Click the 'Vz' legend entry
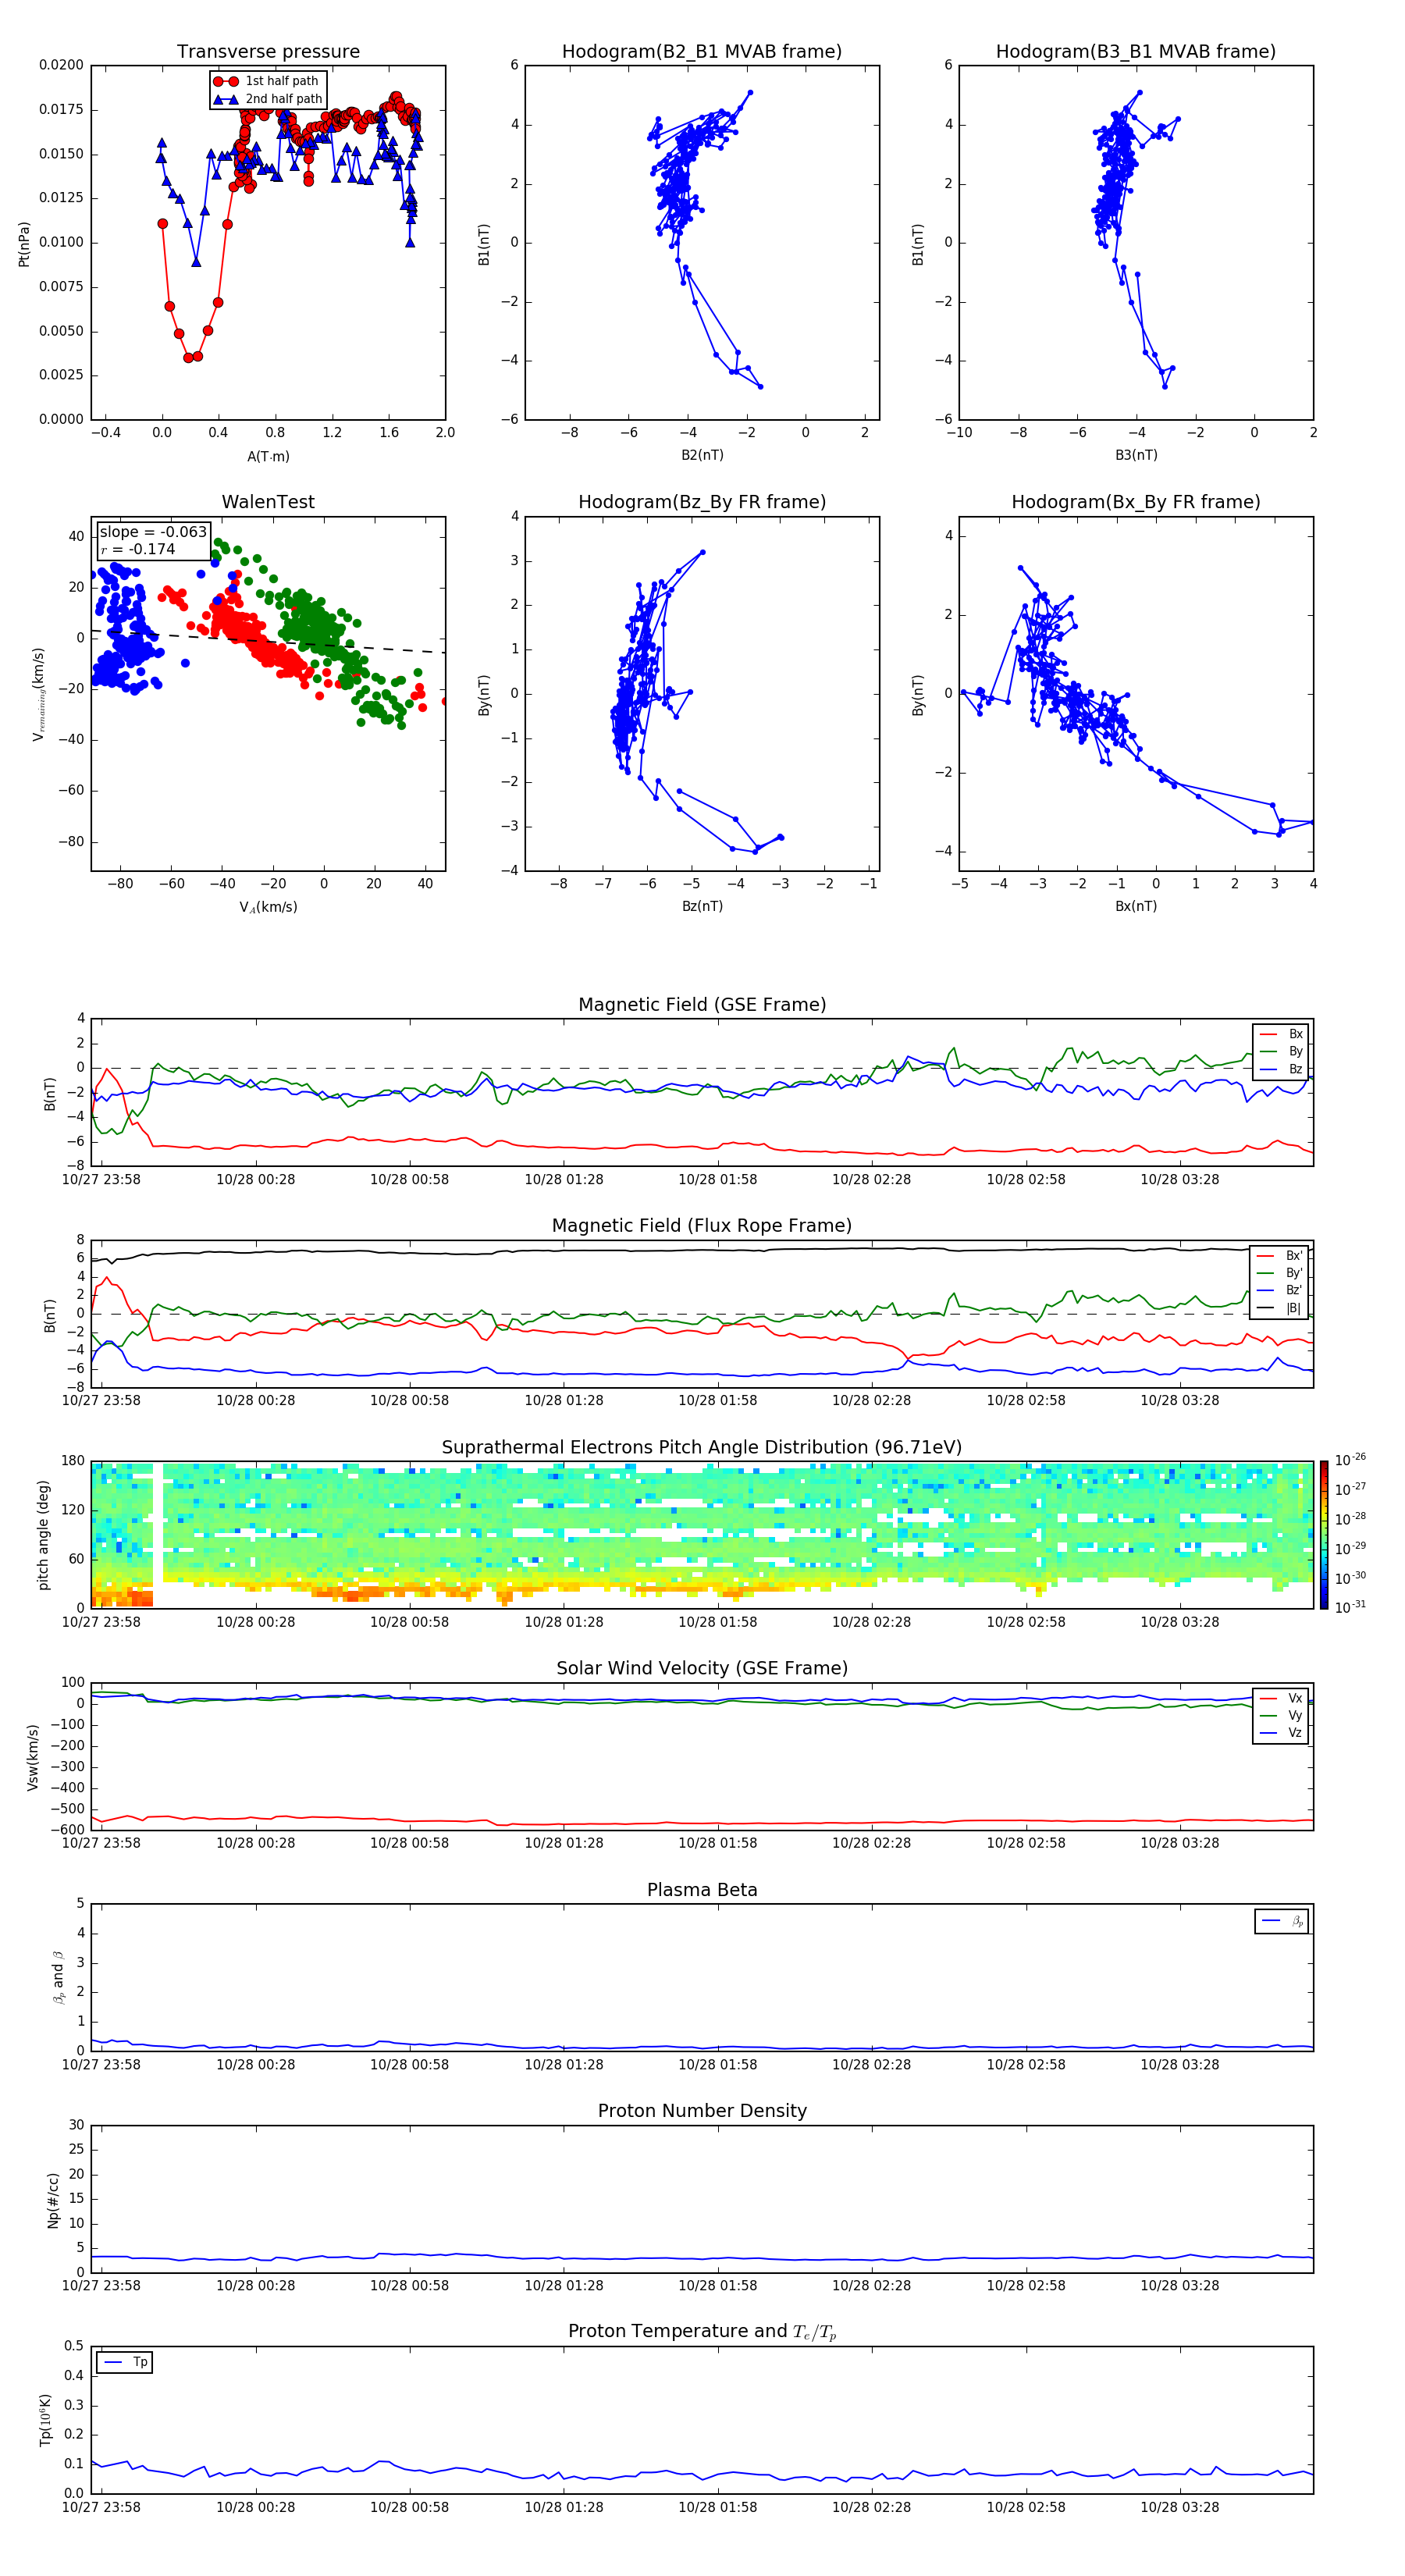Viewport: 1405px width, 2576px height. (1281, 1733)
